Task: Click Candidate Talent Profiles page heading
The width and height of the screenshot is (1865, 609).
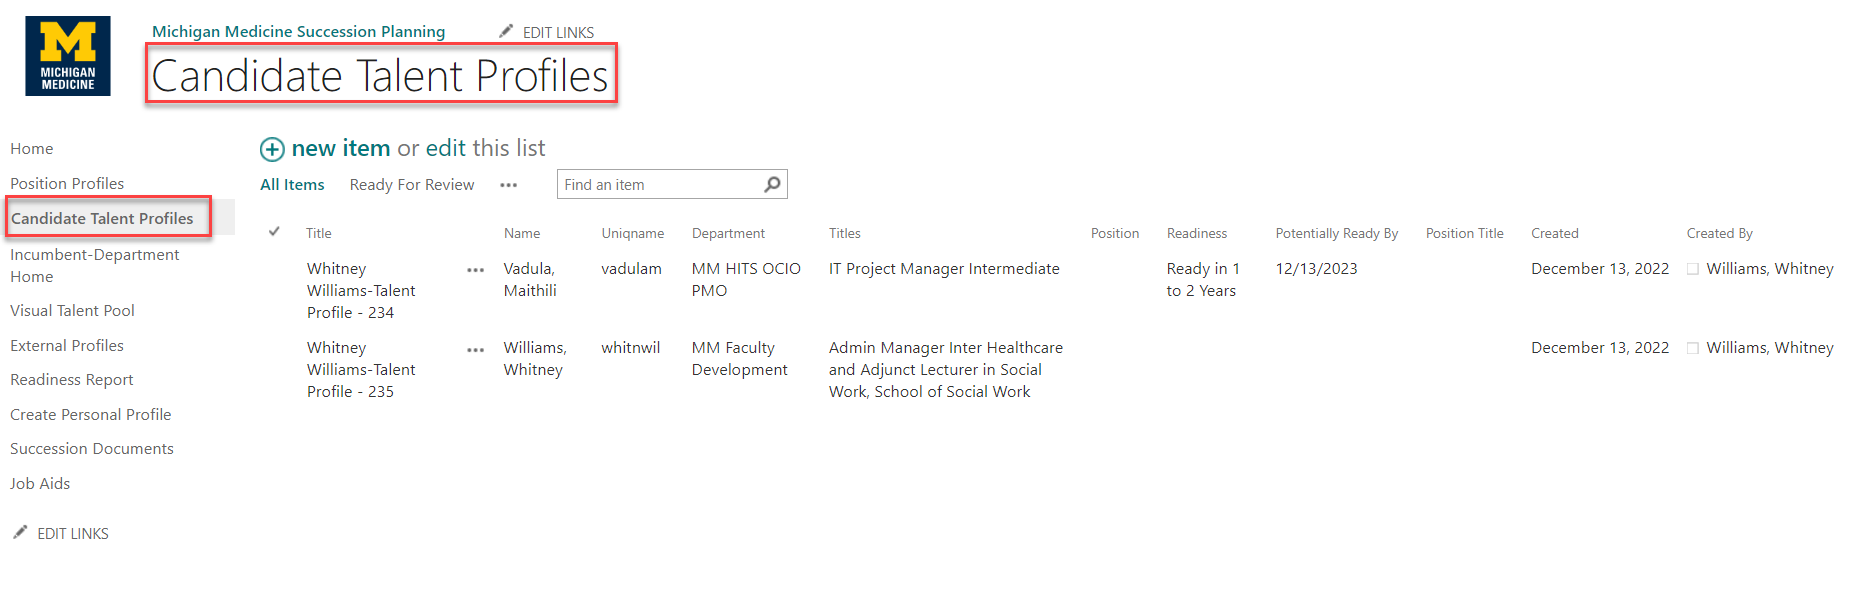Action: pyautogui.click(x=380, y=75)
